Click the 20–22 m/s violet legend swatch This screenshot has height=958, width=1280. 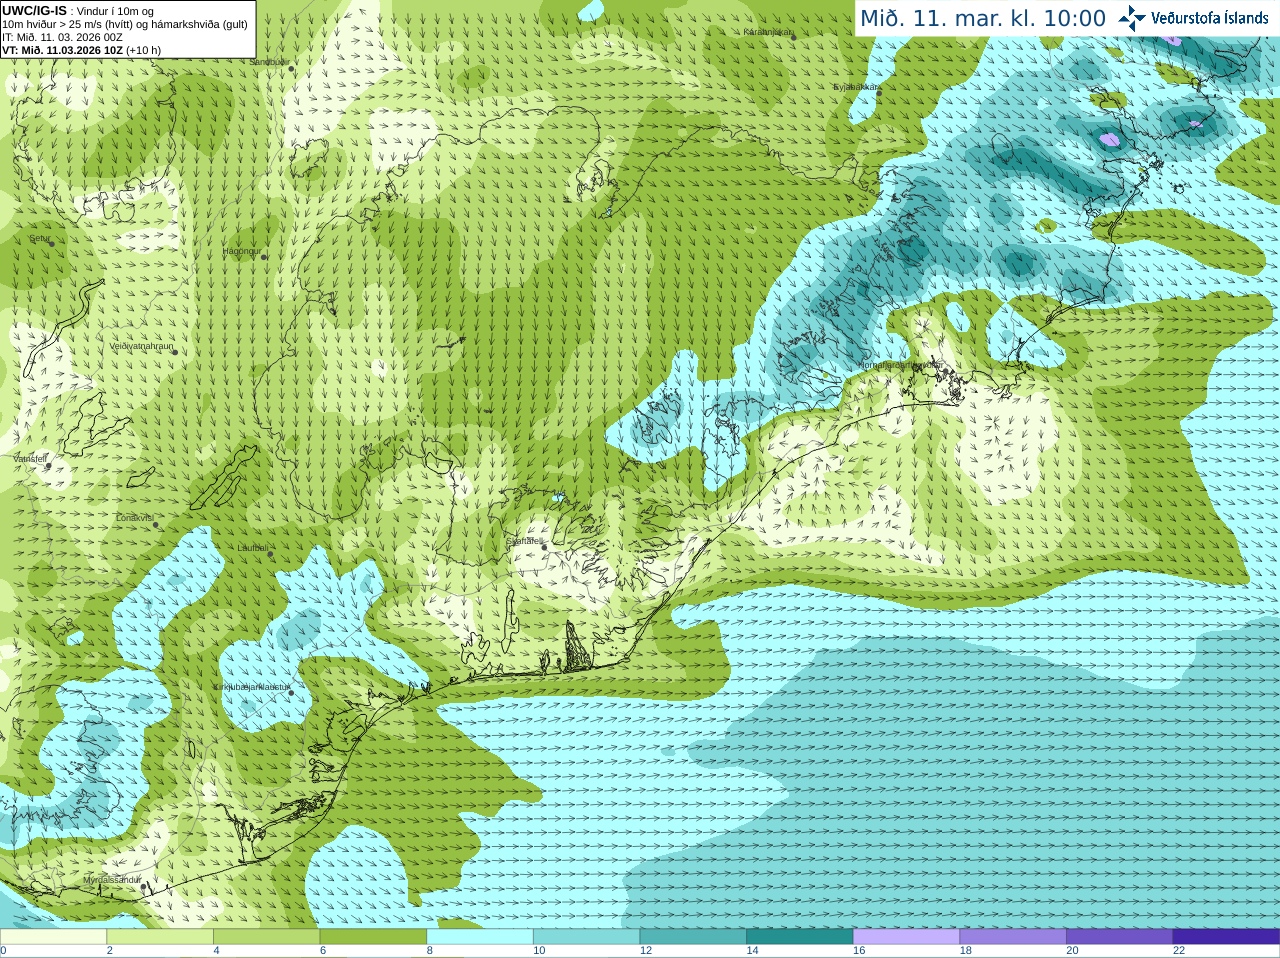1120,937
